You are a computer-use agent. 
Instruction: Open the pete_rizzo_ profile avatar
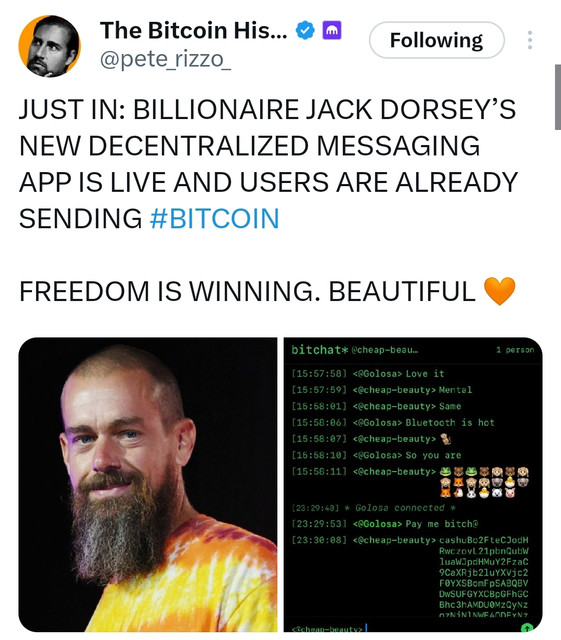[x=49, y=46]
